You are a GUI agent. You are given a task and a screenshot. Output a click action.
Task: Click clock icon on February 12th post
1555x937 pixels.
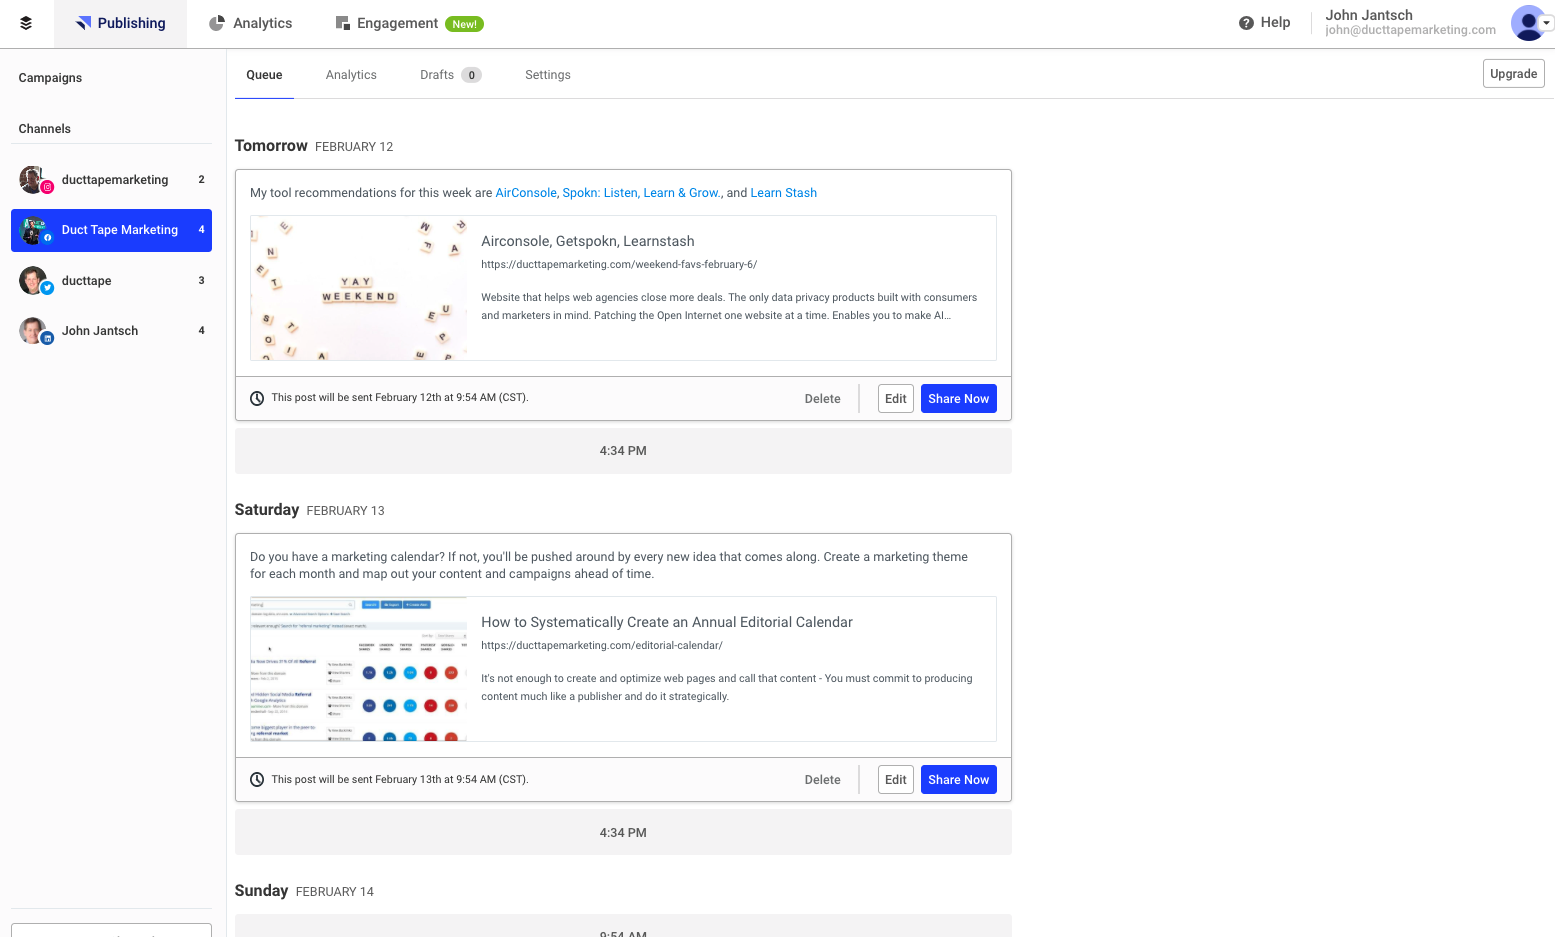click(x=257, y=398)
